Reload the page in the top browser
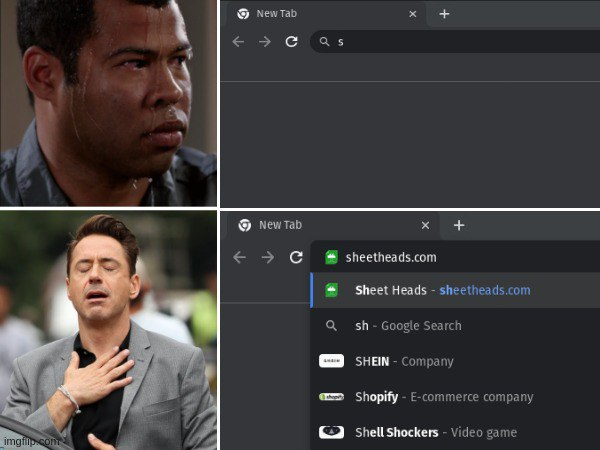 click(292, 41)
